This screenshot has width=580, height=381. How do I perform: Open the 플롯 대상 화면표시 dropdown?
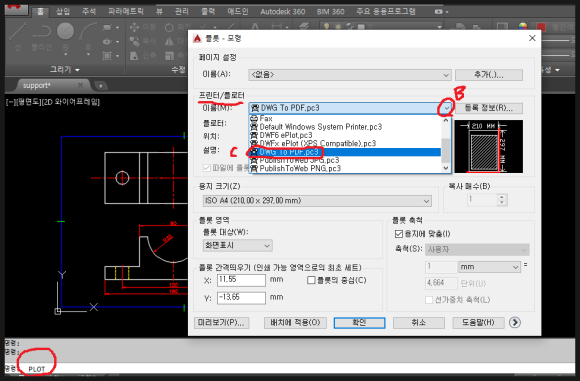coord(237,245)
